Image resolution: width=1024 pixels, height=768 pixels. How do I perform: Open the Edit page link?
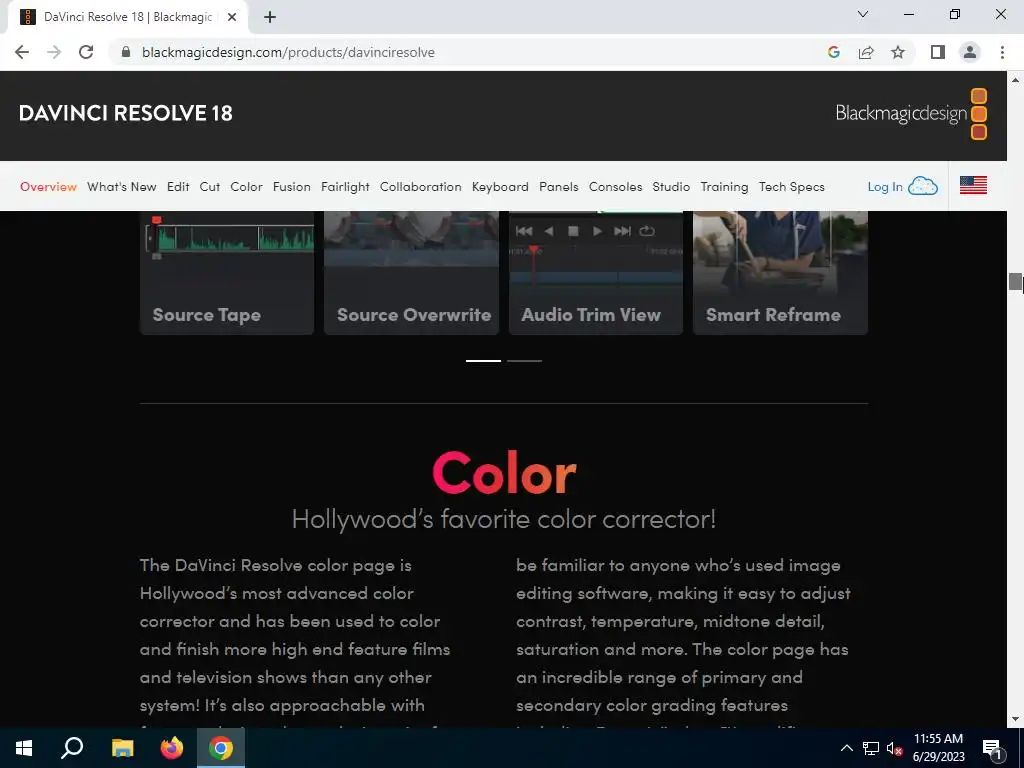[178, 187]
